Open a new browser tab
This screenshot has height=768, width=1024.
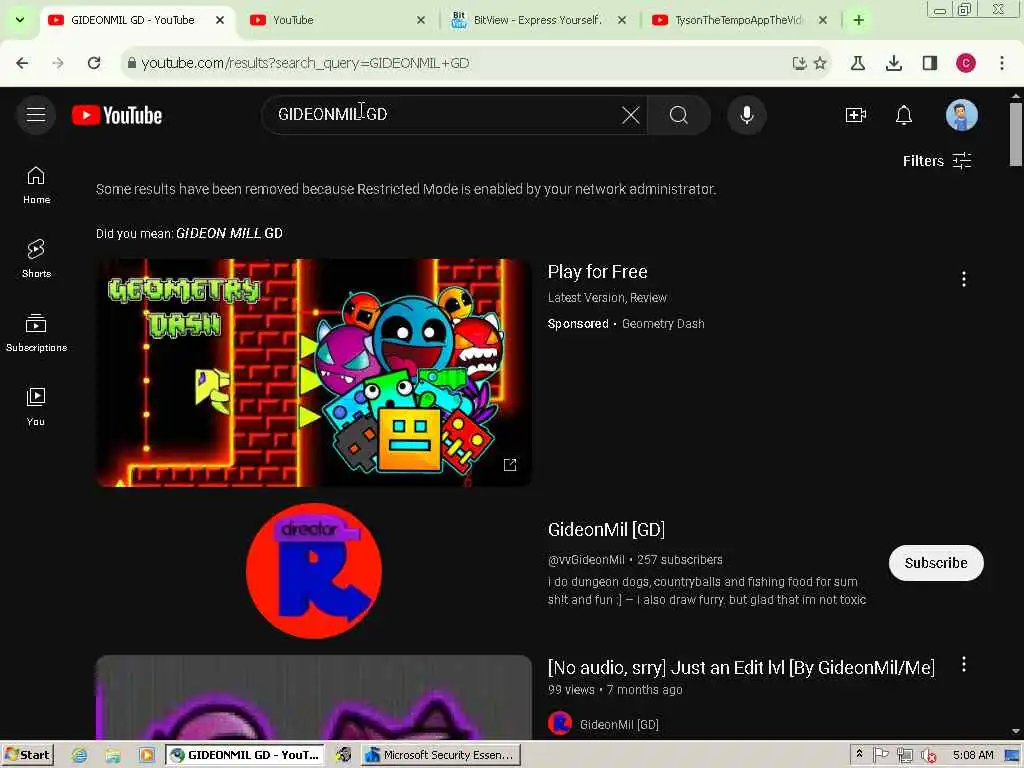859,20
